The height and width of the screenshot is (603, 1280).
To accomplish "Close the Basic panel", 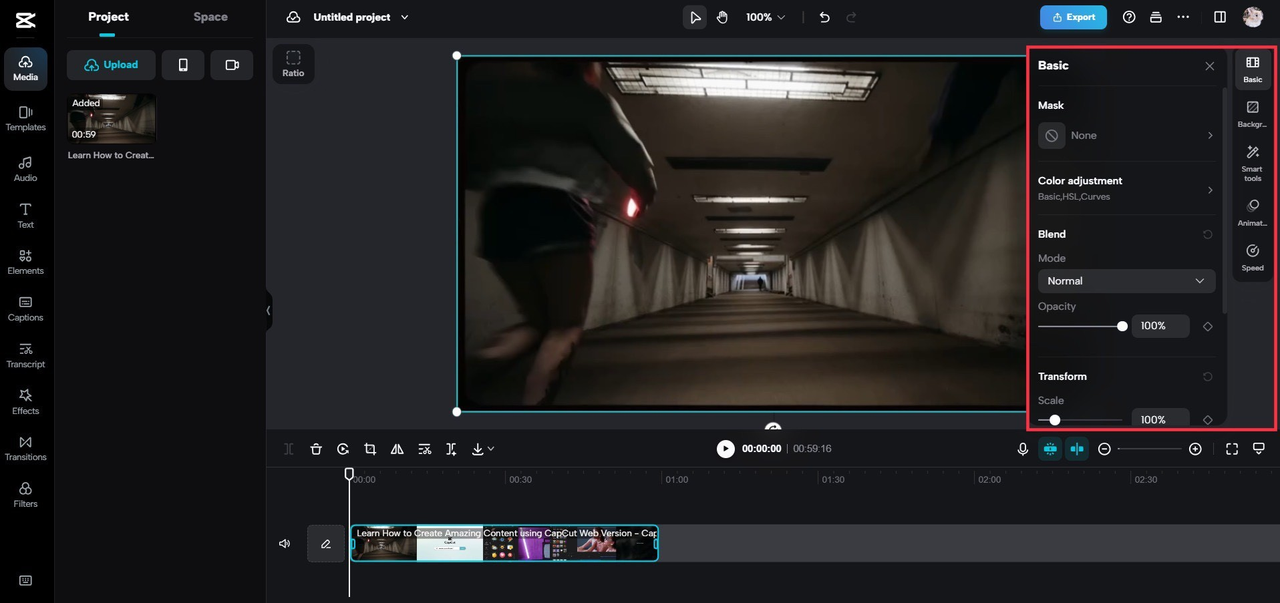I will (x=1209, y=66).
